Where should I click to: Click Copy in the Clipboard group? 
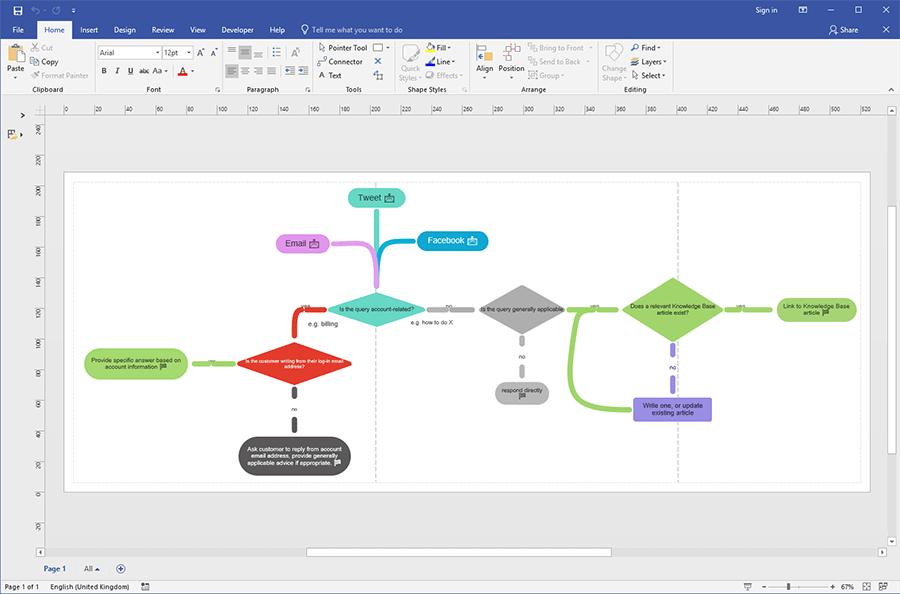click(44, 61)
